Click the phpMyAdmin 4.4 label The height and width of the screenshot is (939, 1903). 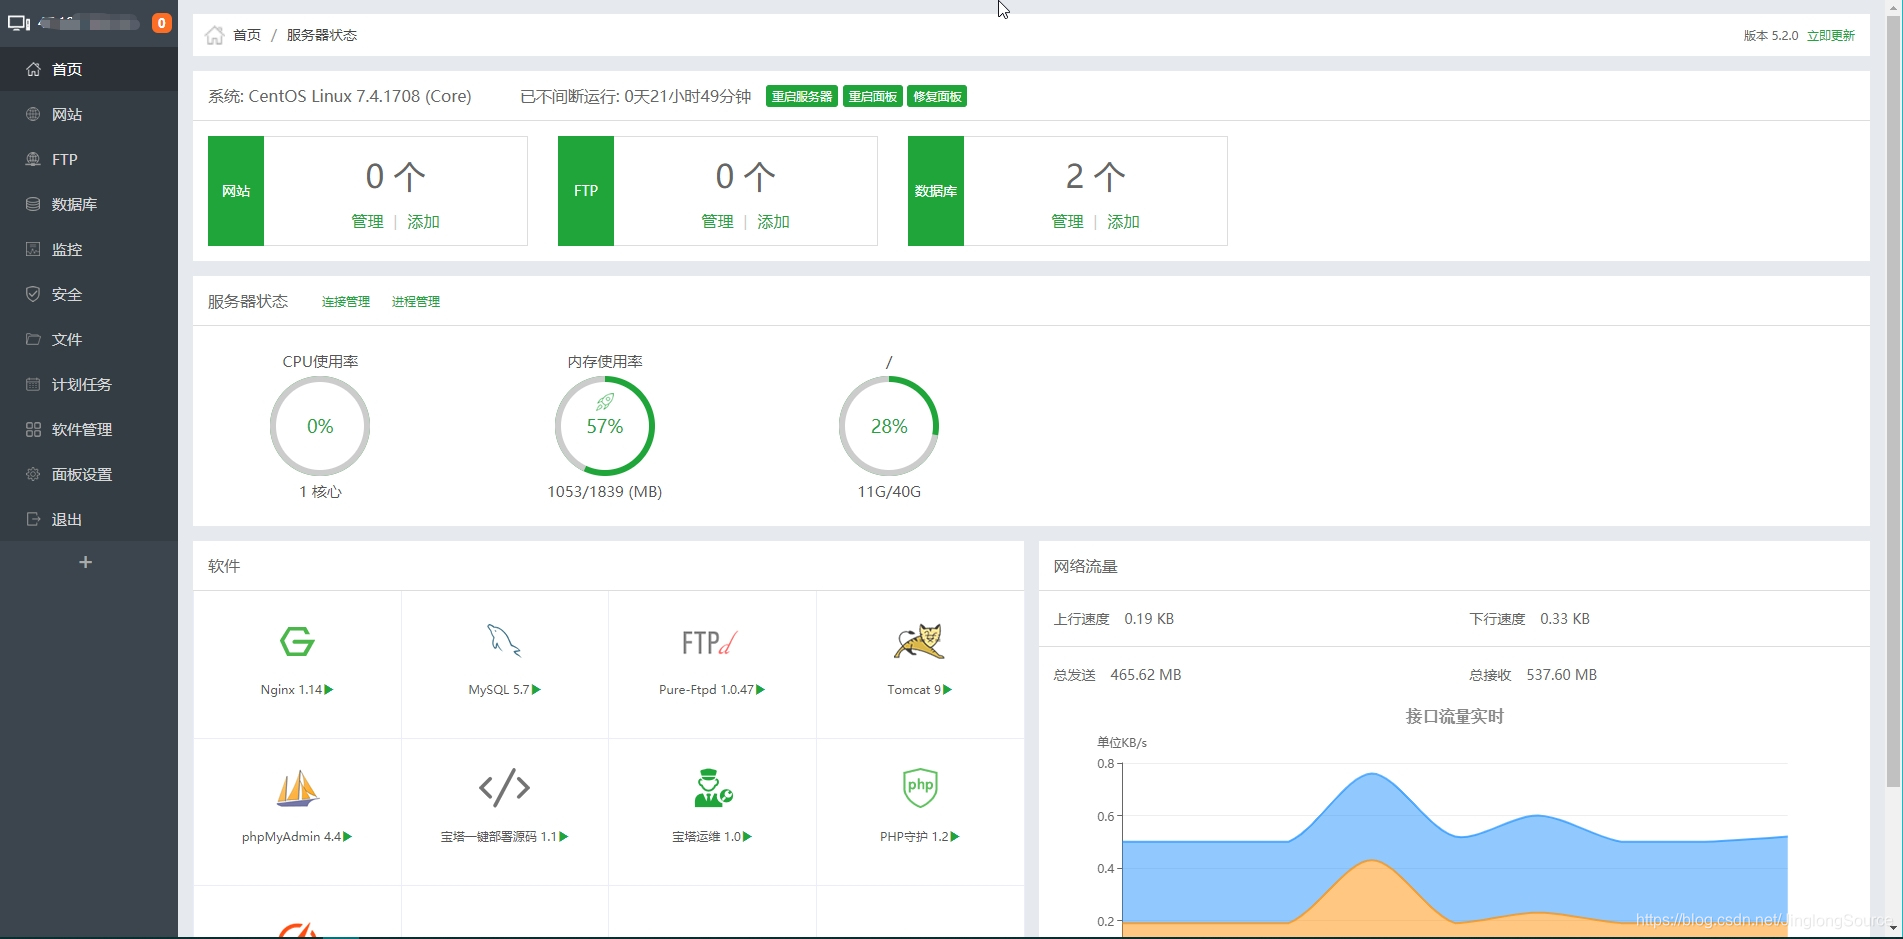pos(297,837)
